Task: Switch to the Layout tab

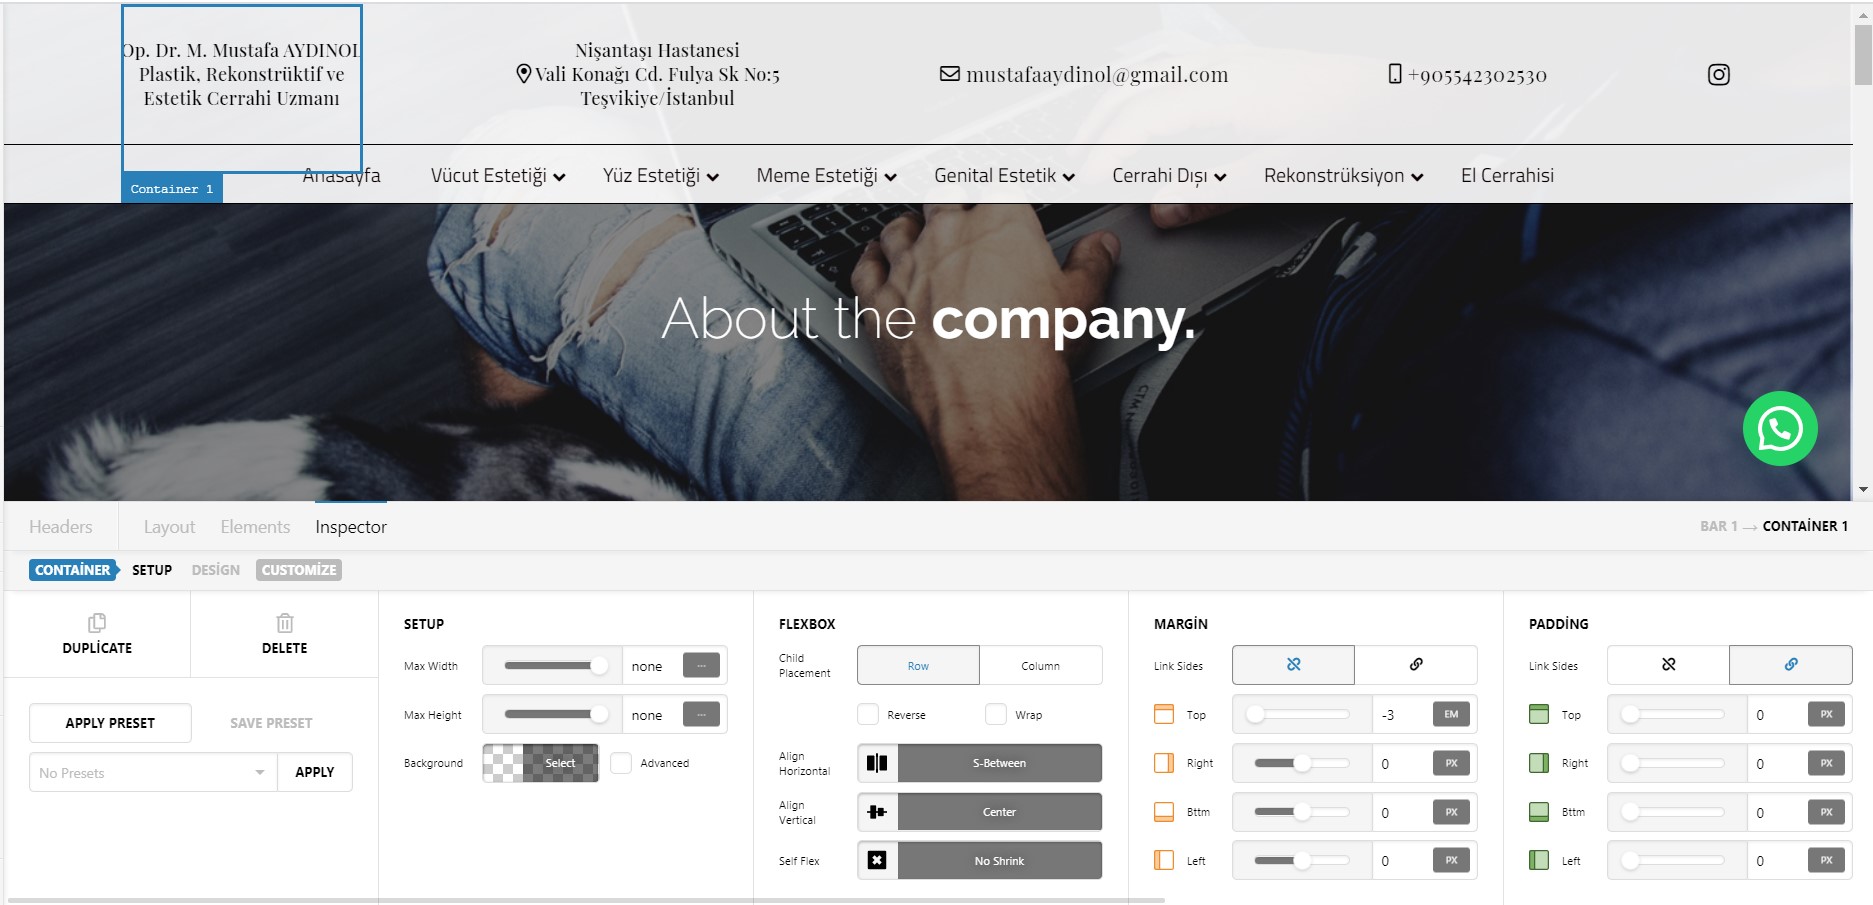Action: pyautogui.click(x=169, y=527)
